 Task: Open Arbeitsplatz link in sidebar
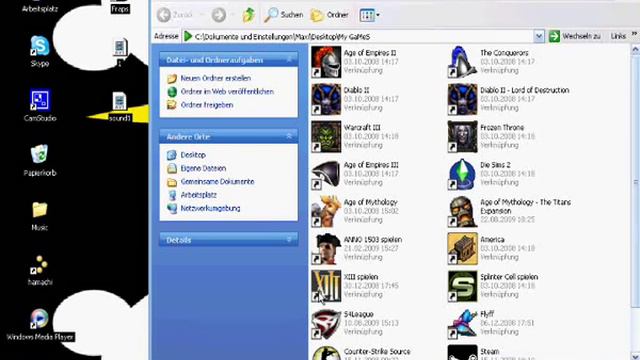pyautogui.click(x=198, y=195)
